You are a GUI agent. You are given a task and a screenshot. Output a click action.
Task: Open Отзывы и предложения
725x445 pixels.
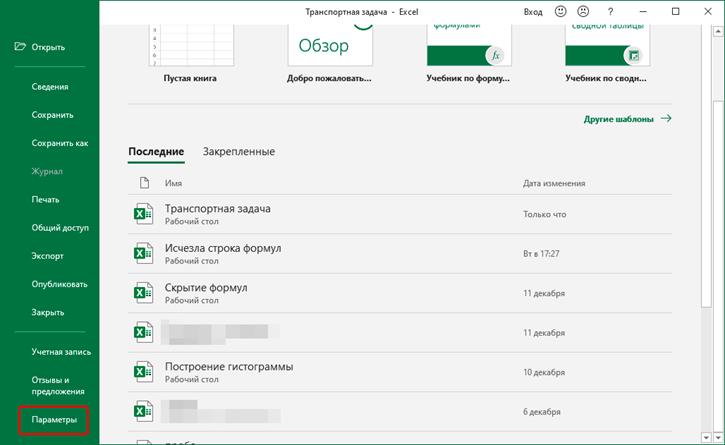pyautogui.click(x=58, y=385)
